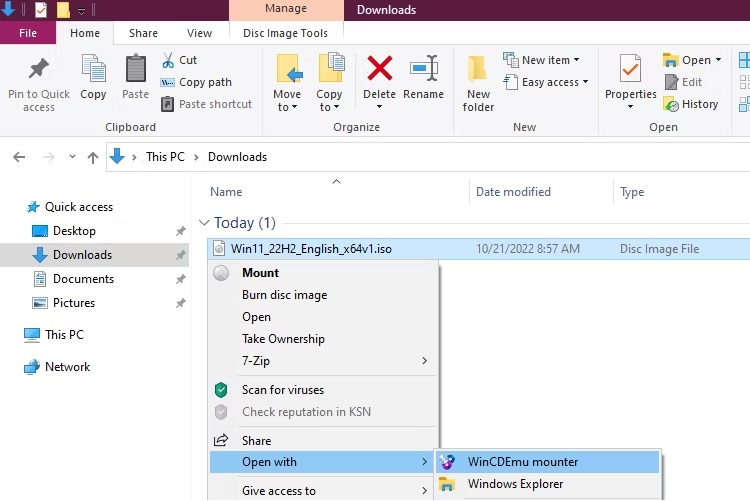Click the red Delete icon
This screenshot has width=750, height=501.
coord(380,68)
